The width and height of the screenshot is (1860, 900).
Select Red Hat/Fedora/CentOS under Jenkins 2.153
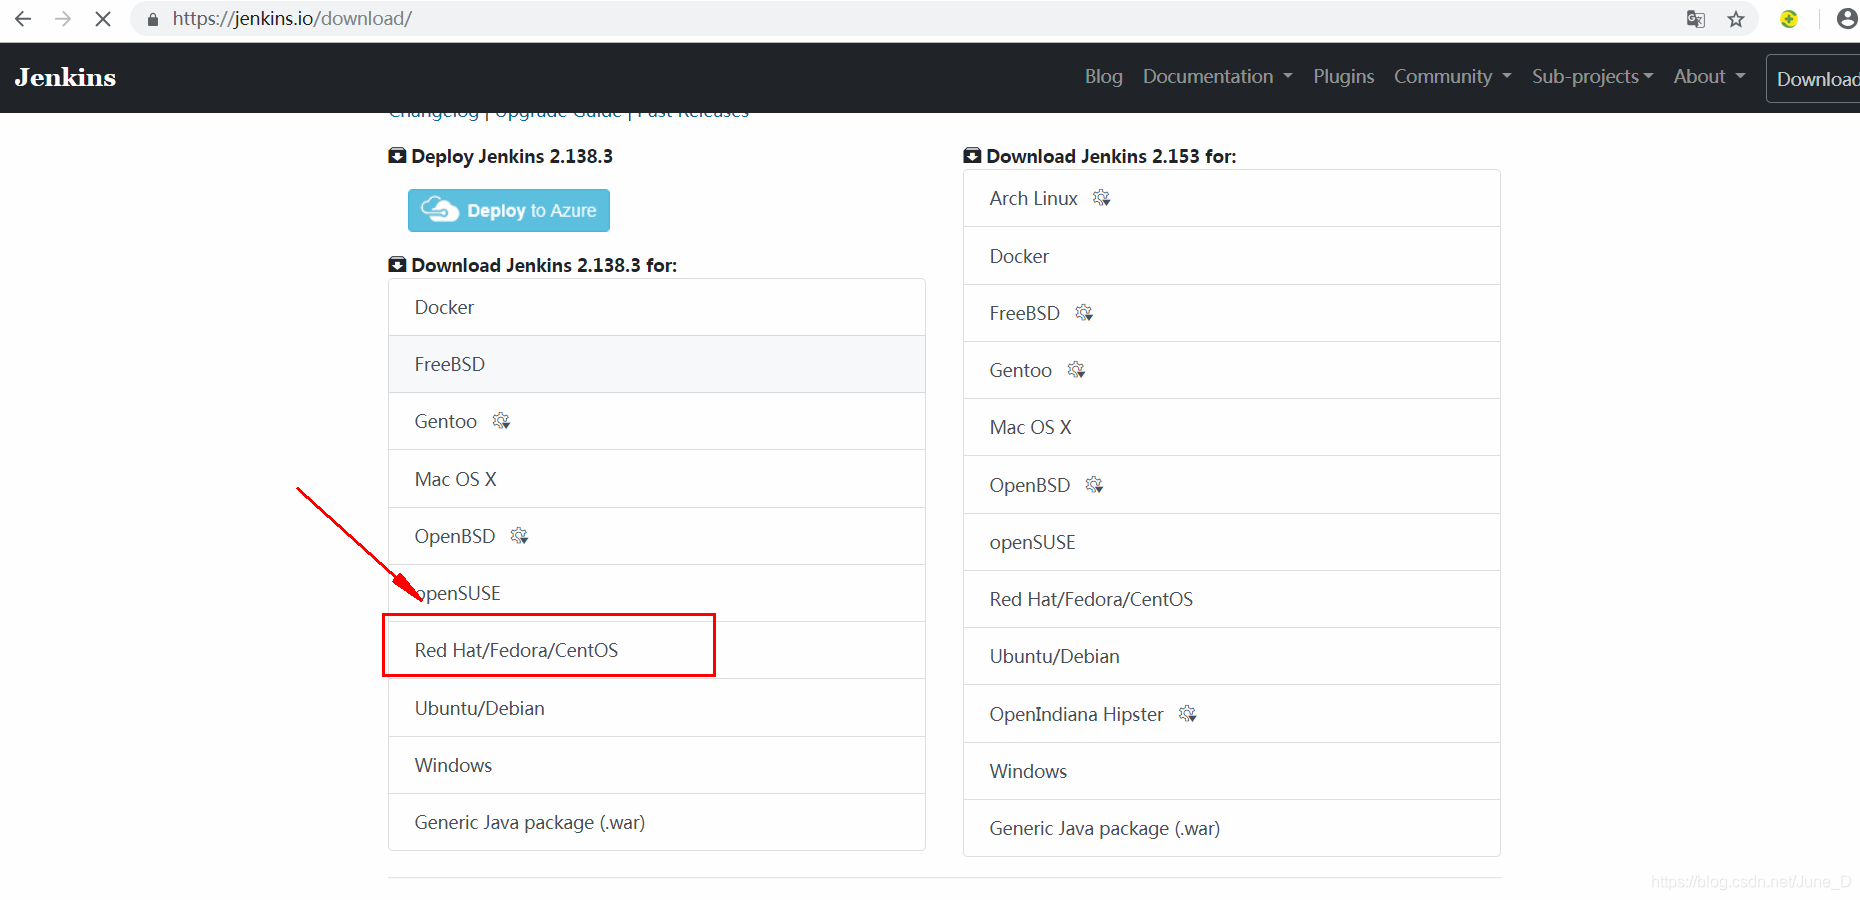pyautogui.click(x=1232, y=599)
